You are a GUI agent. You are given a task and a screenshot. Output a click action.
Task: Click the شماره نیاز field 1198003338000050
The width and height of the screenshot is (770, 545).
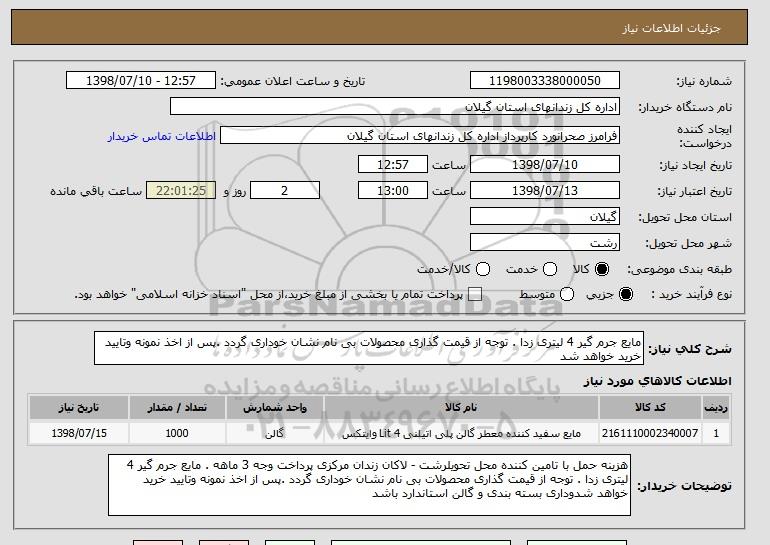[x=545, y=81]
